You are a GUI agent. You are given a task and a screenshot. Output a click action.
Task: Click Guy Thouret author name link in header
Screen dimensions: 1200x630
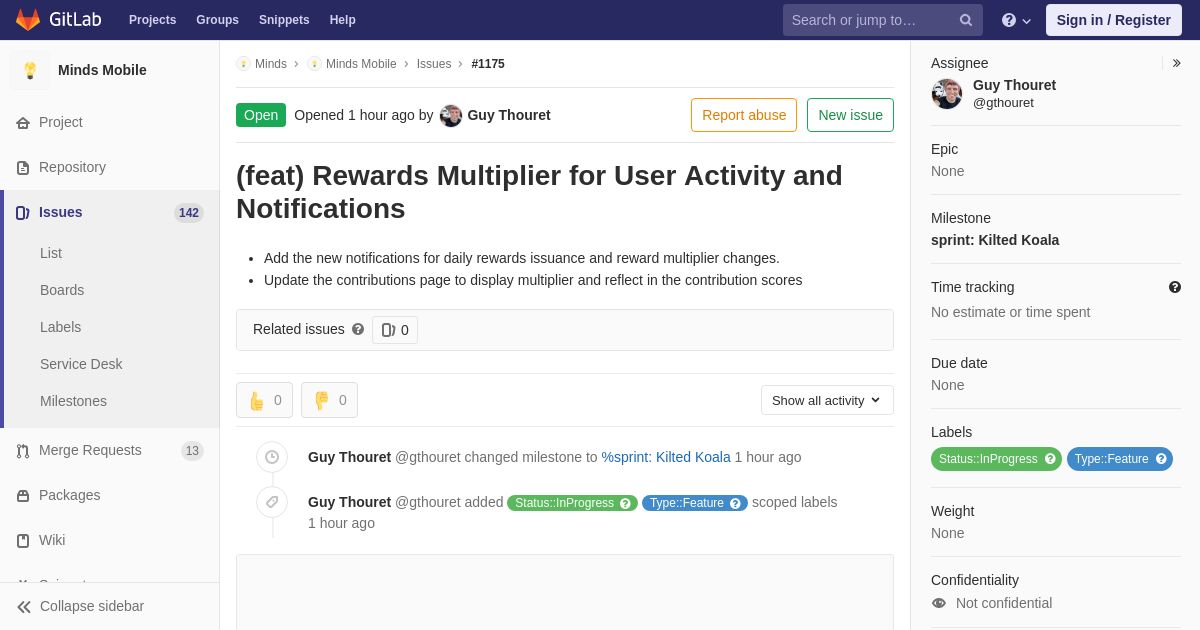click(509, 115)
